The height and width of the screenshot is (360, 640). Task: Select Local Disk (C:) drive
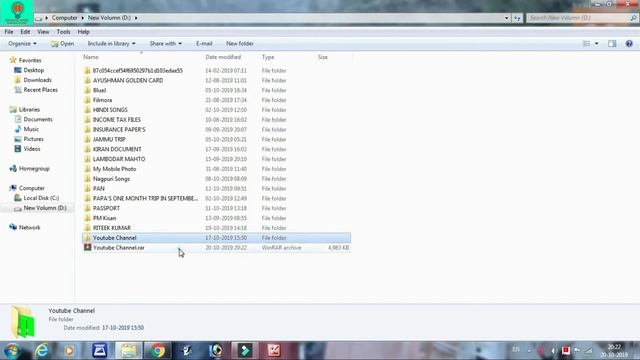41,198
